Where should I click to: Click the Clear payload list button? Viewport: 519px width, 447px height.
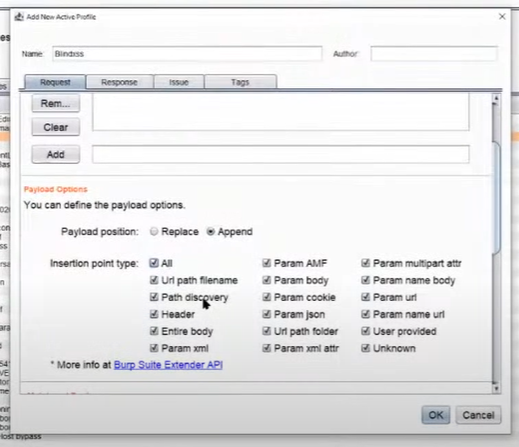56,127
